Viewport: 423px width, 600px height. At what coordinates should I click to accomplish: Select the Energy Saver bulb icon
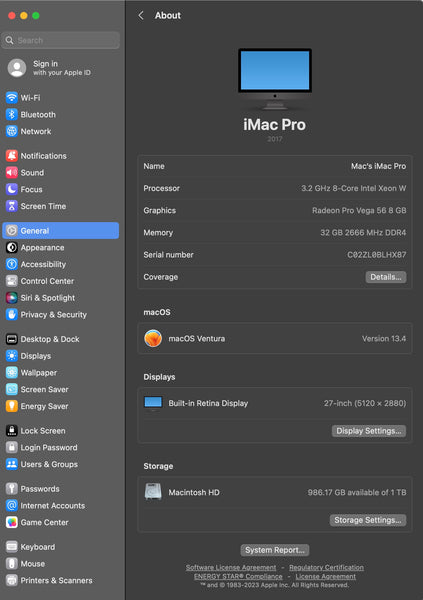(12, 406)
